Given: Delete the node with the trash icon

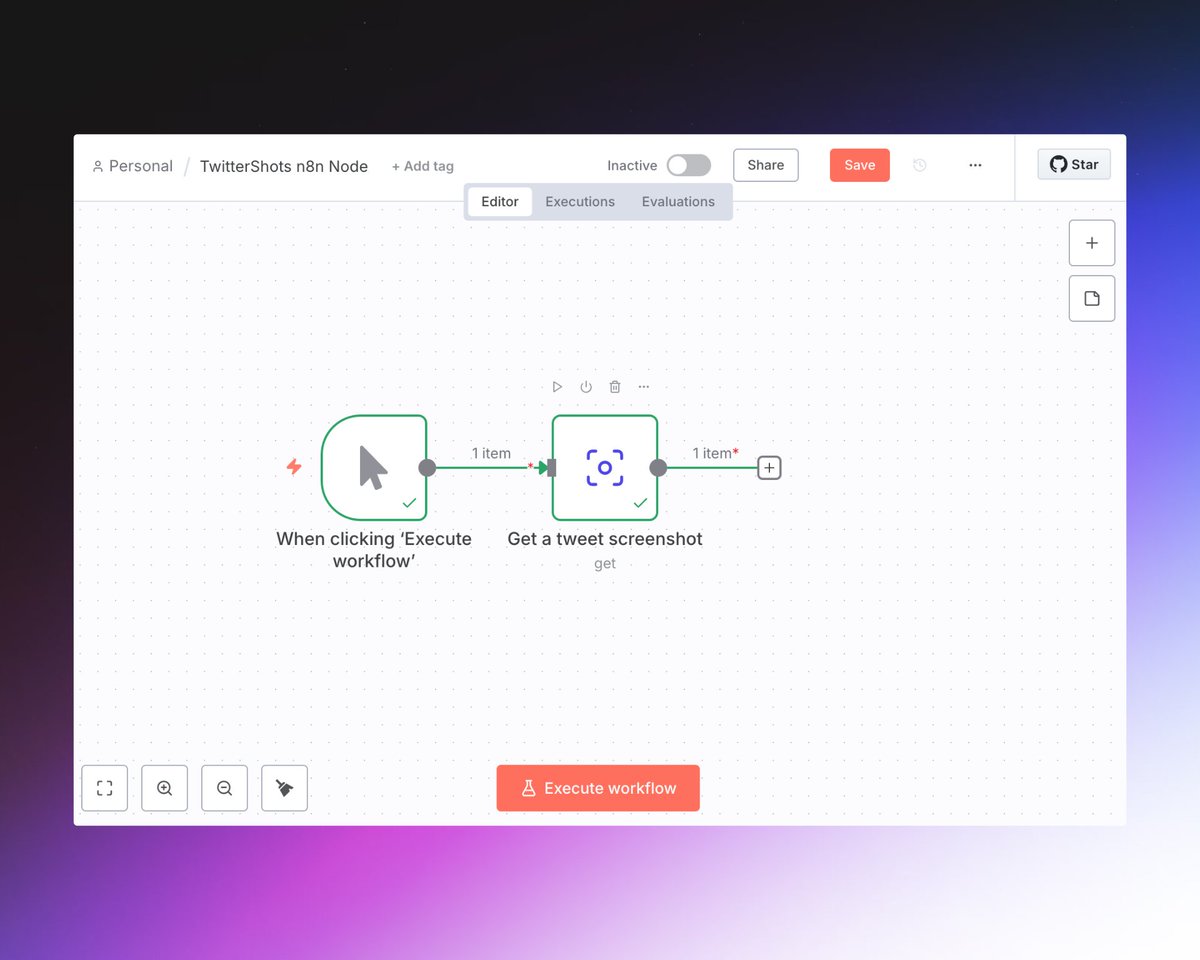Looking at the screenshot, I should [x=615, y=387].
